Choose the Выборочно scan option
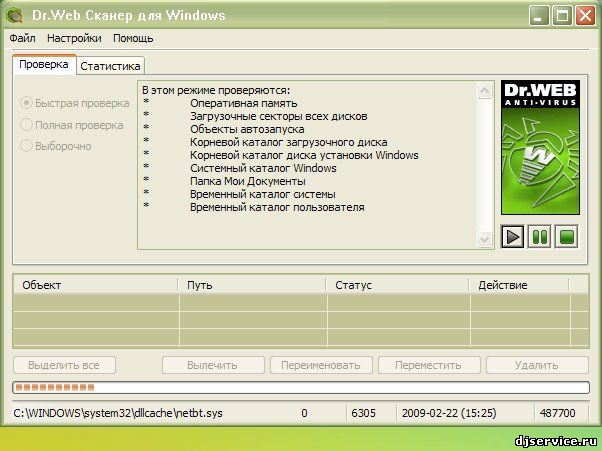This screenshot has height=451, width=602. pos(27,146)
